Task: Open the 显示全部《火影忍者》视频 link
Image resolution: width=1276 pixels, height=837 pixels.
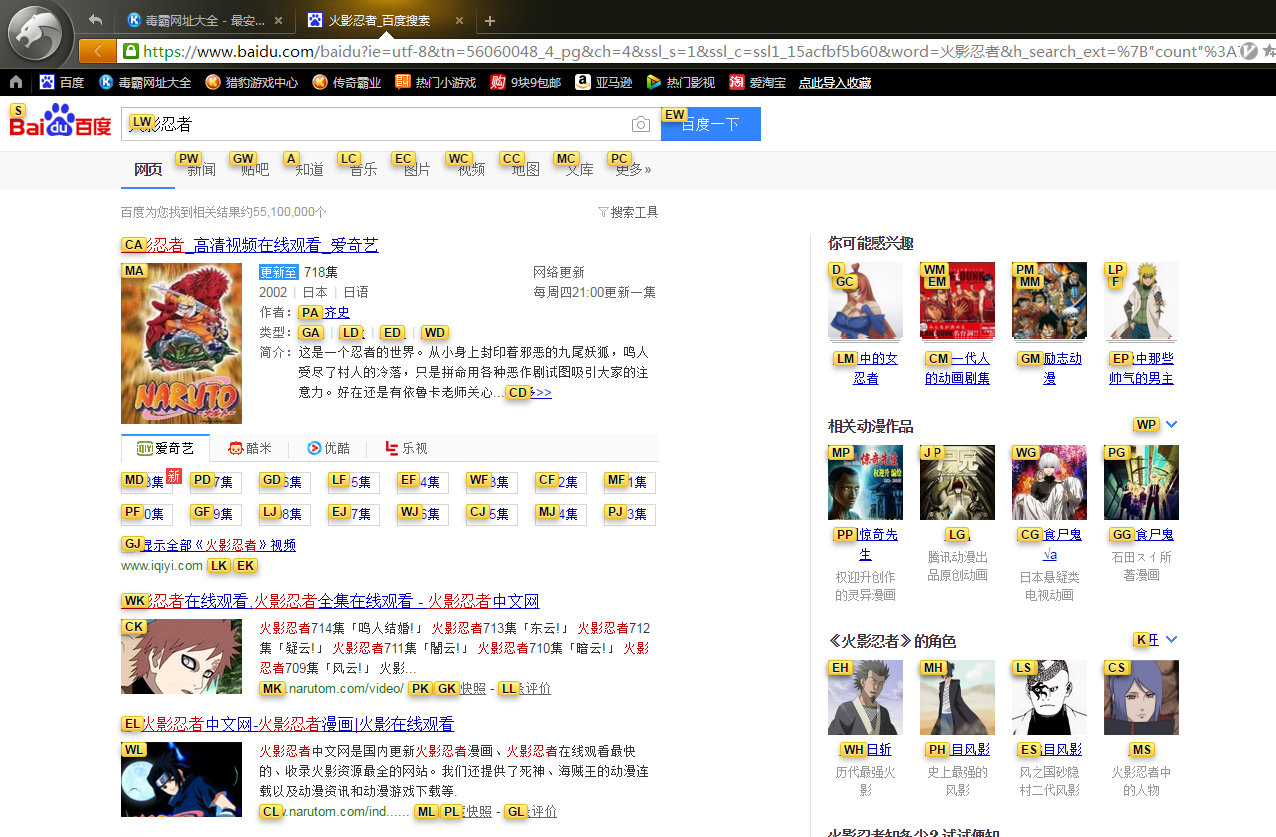Action: 208,545
